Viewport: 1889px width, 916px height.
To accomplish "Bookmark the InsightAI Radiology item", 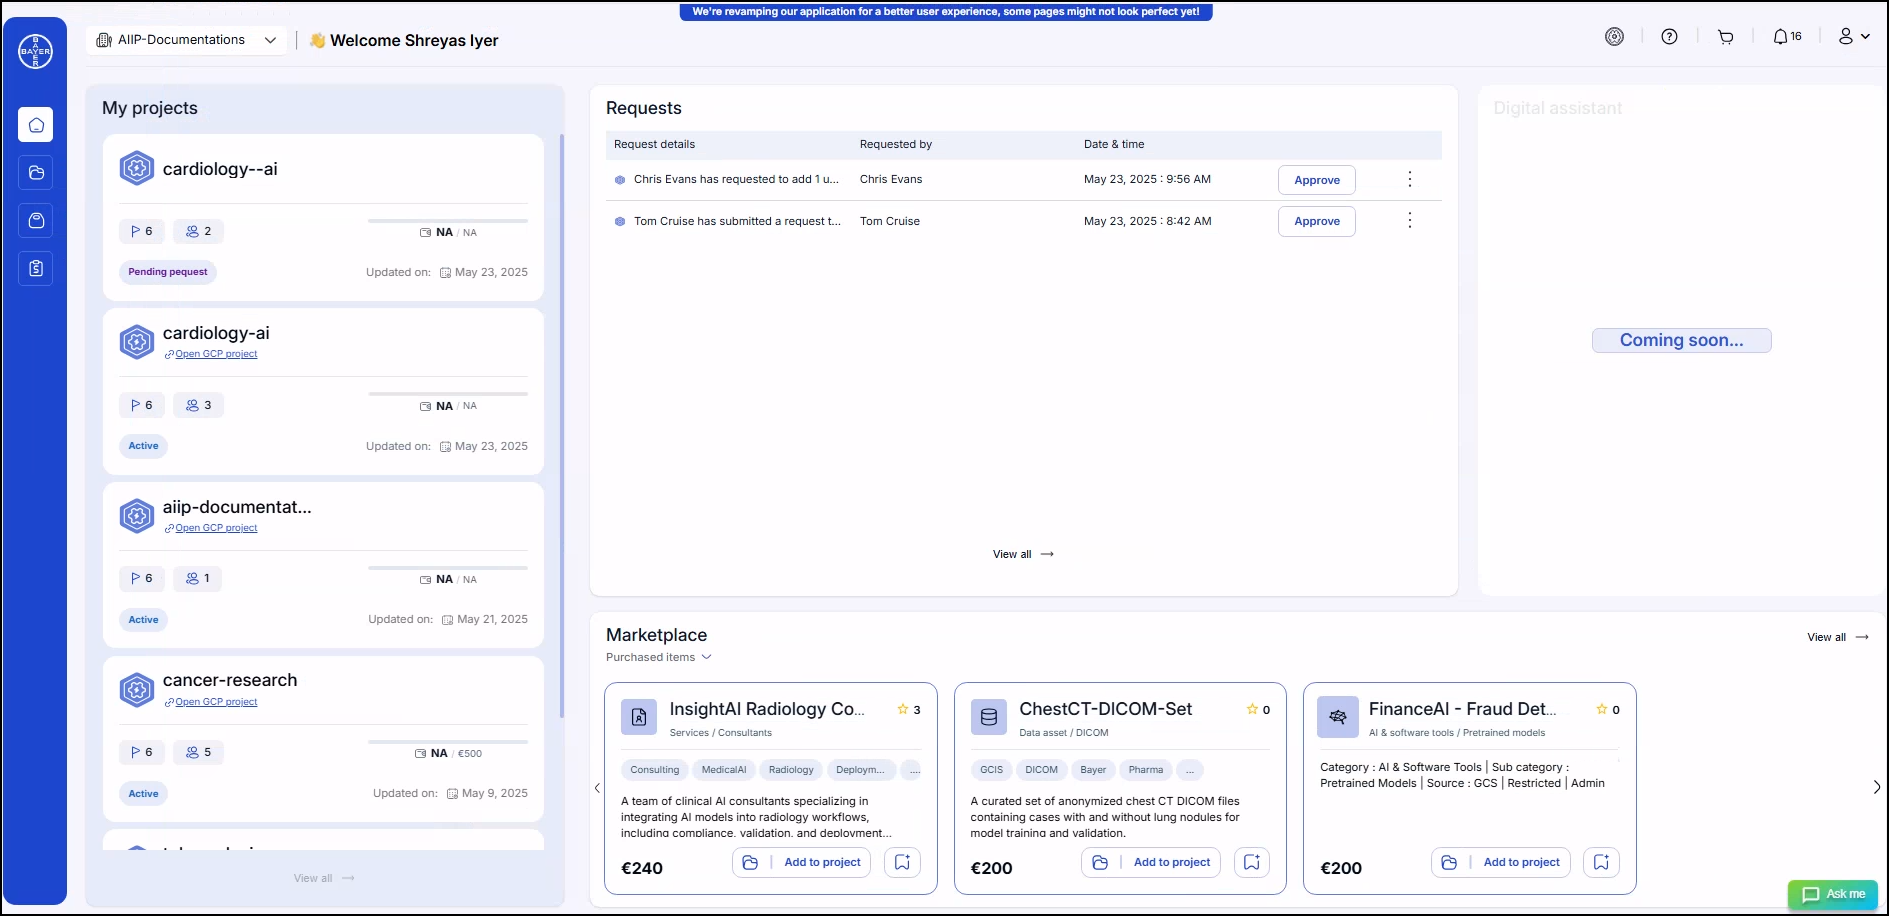I will click(x=902, y=862).
